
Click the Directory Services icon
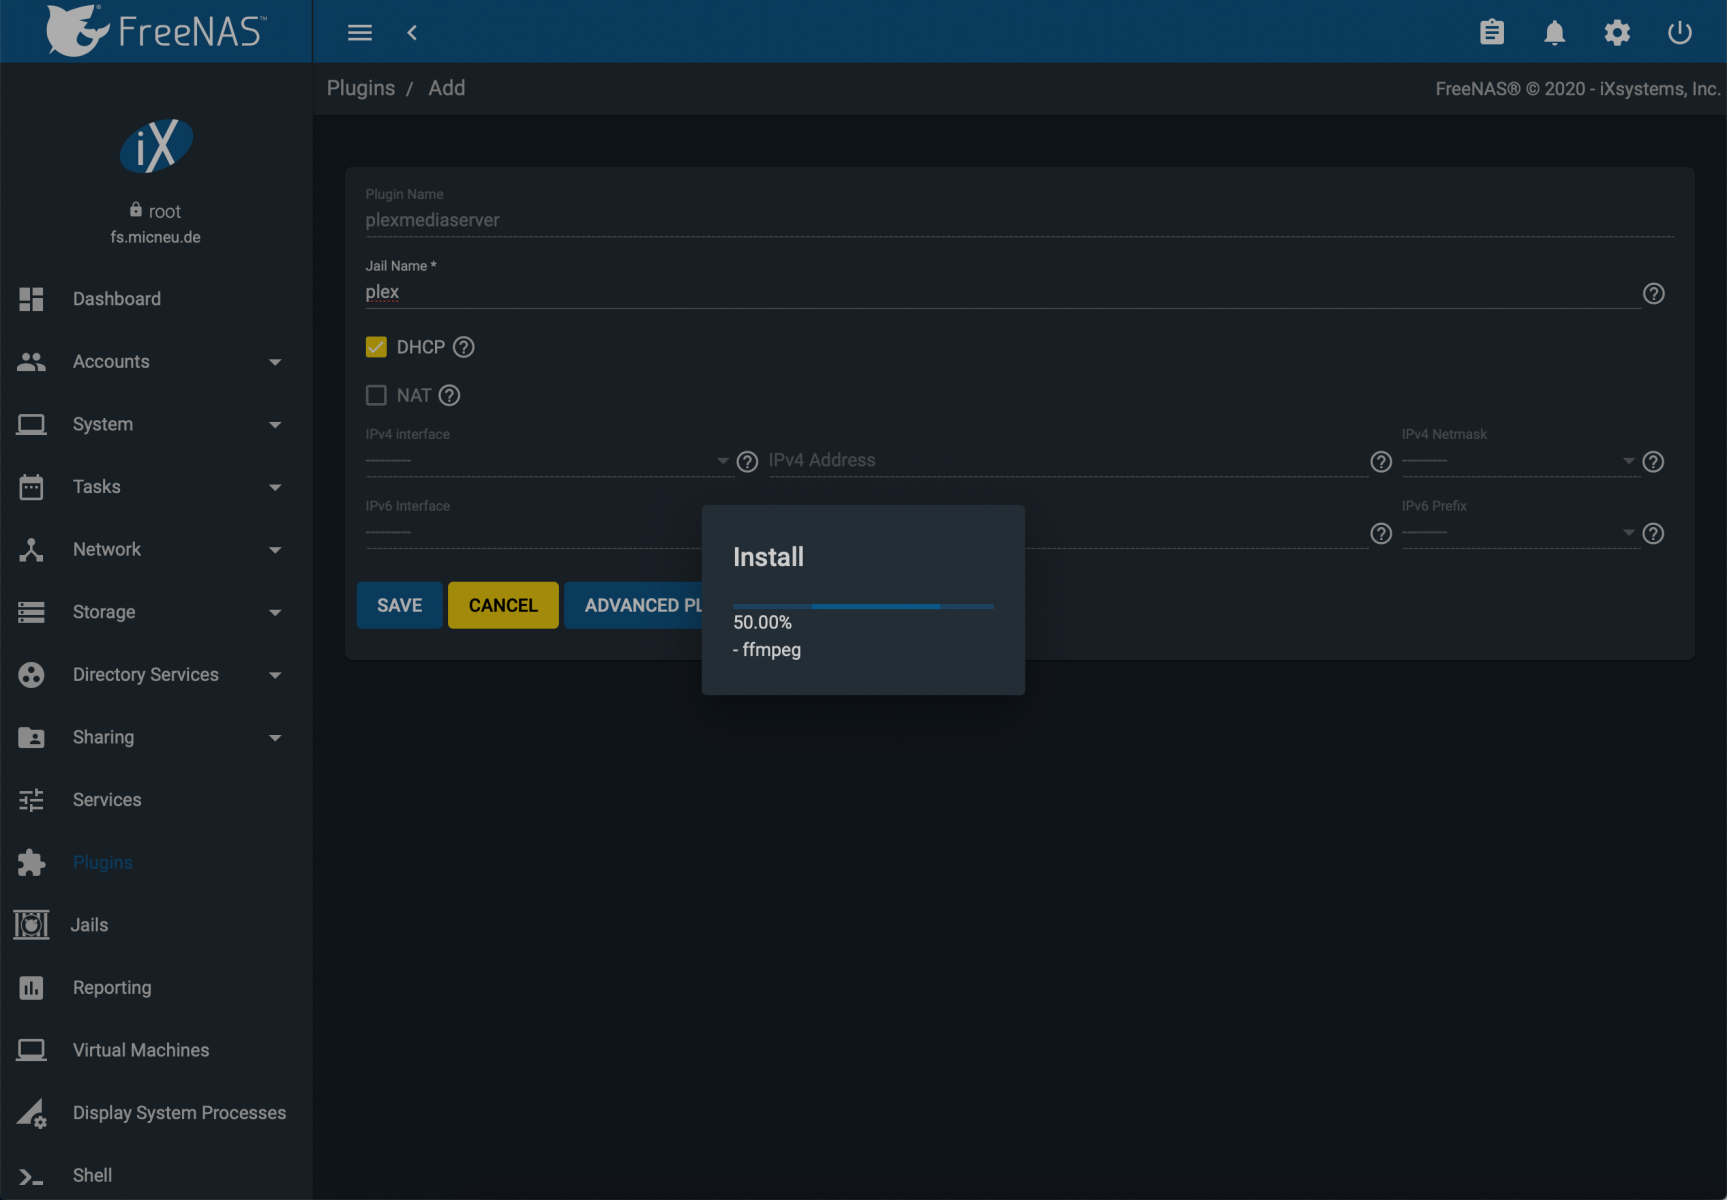[31, 675]
